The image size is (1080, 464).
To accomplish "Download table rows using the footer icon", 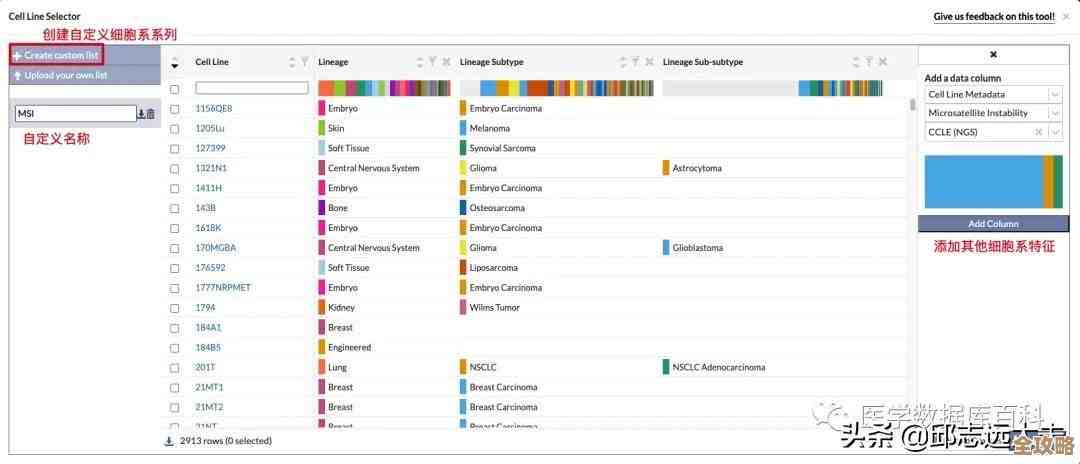I will click(169, 440).
